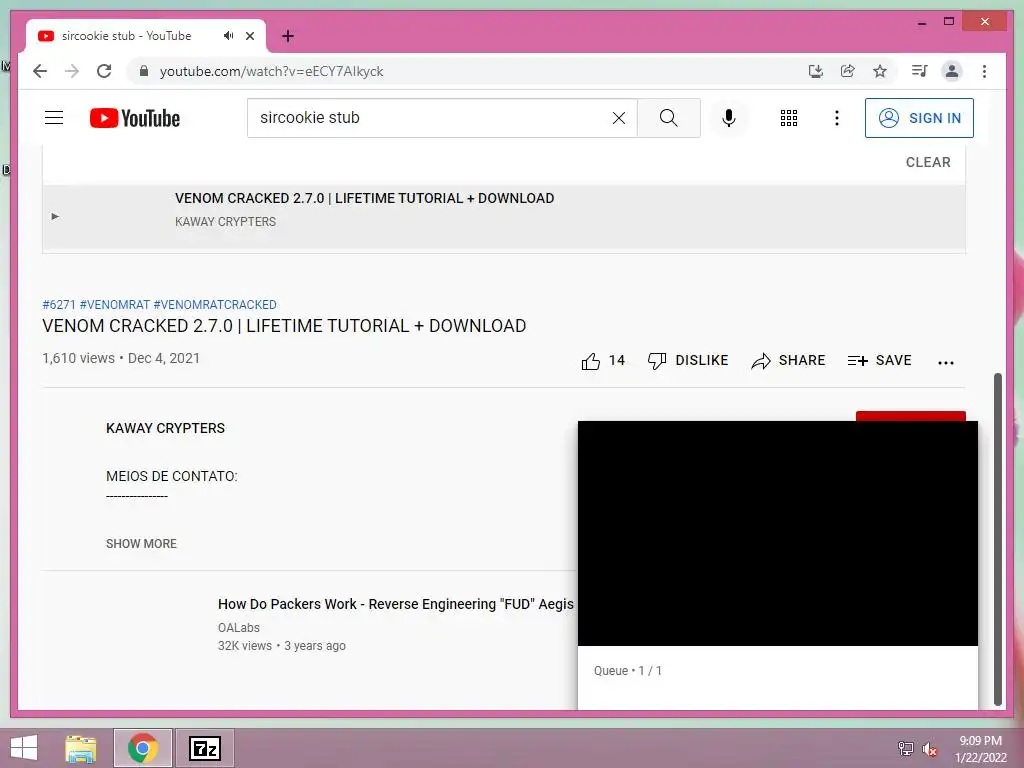Click CLEAR on the queue panel
The width and height of the screenshot is (1024, 768).
[x=927, y=162]
